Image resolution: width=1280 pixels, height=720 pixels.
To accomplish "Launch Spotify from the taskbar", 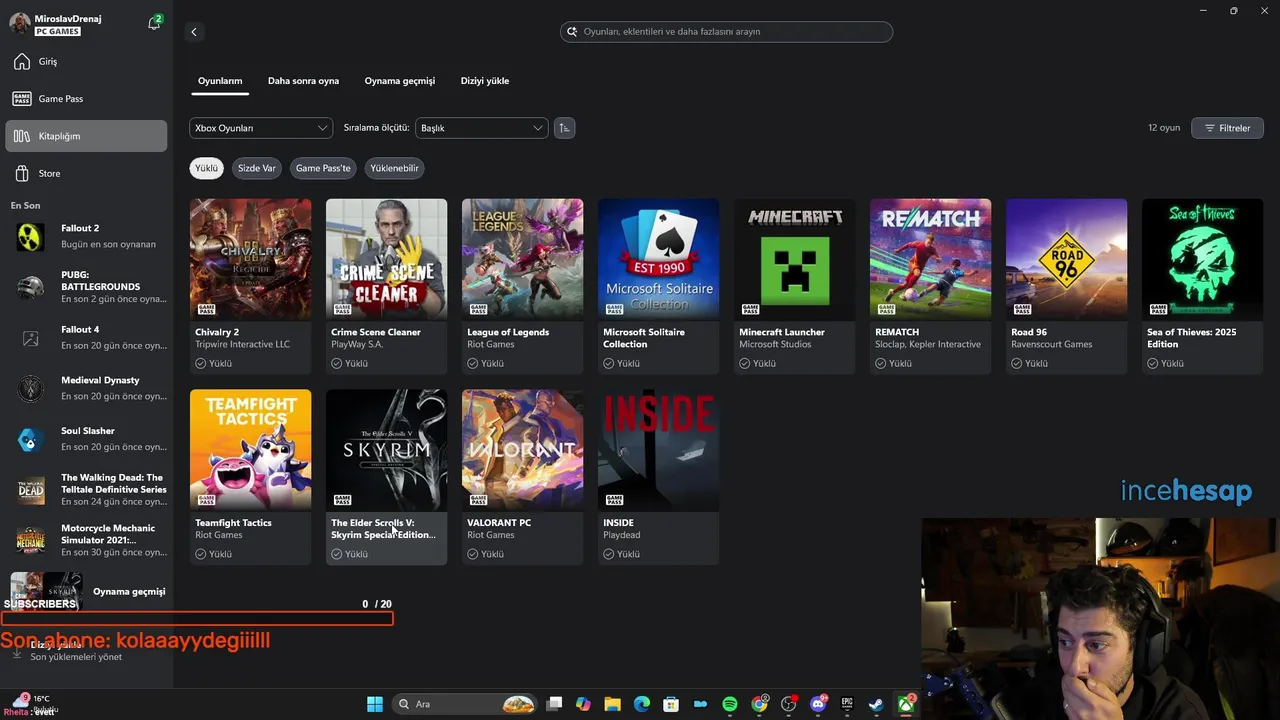I will point(730,704).
